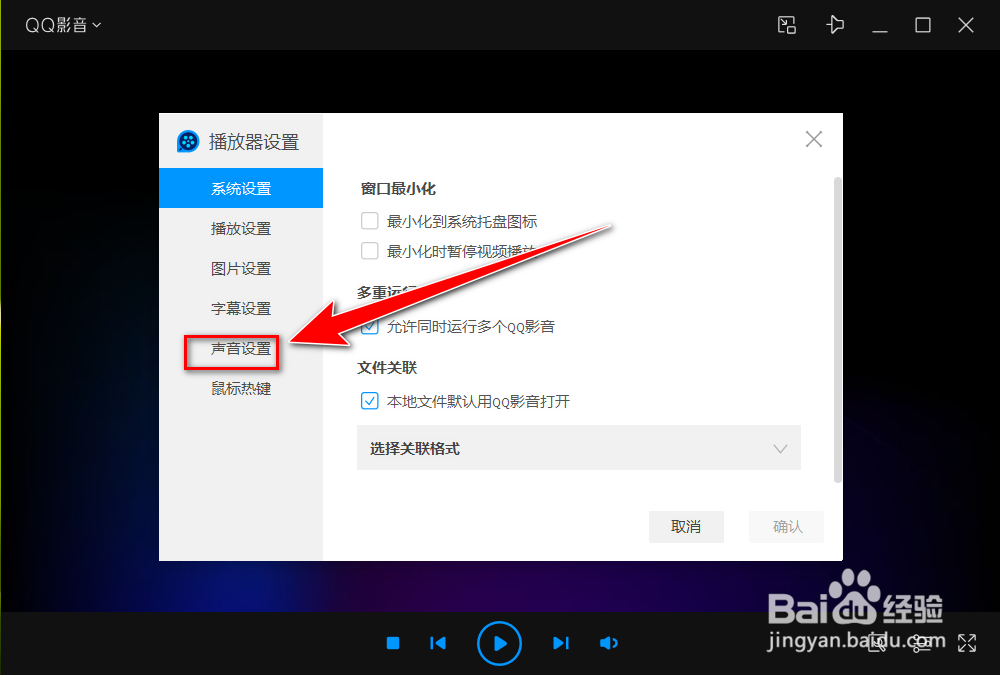This screenshot has height=675, width=1000.
Task: Pin the player window on top
Action: click(x=835, y=25)
